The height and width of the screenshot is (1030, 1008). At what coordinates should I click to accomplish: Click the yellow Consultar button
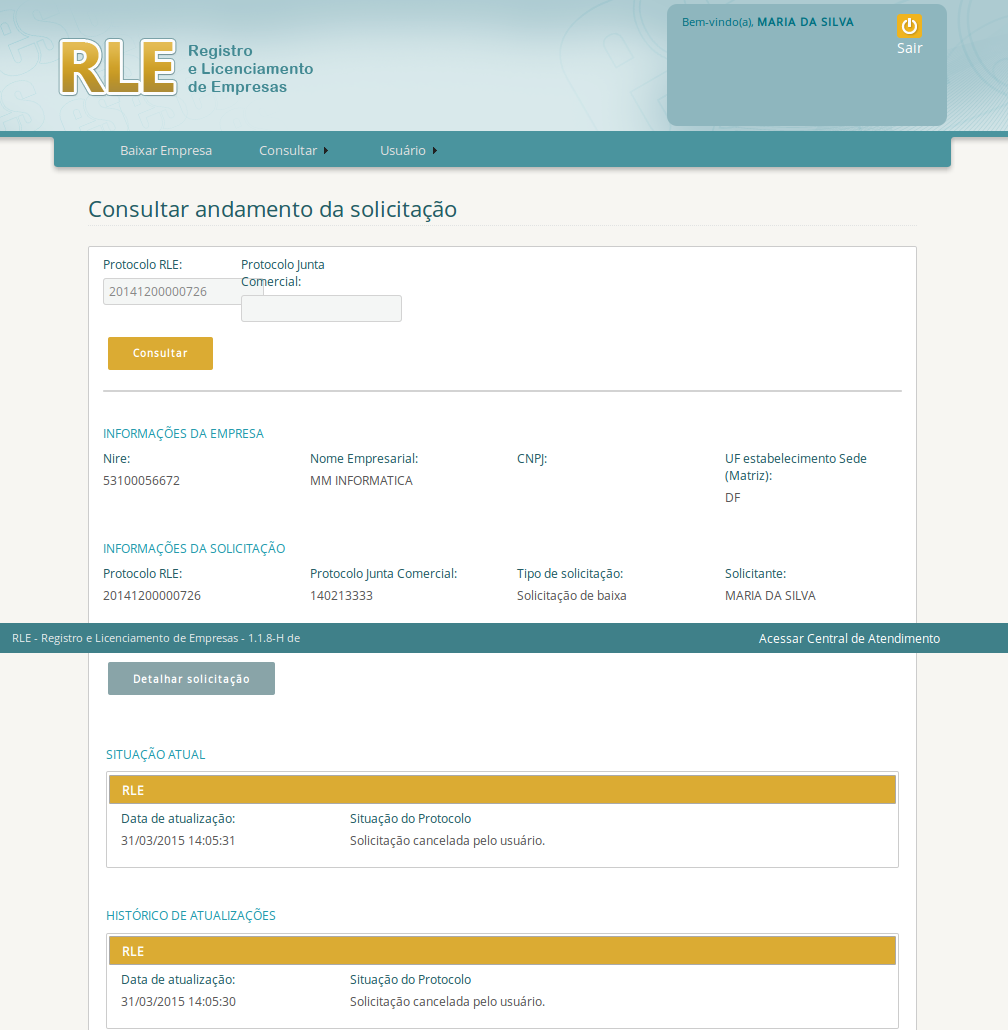click(160, 353)
